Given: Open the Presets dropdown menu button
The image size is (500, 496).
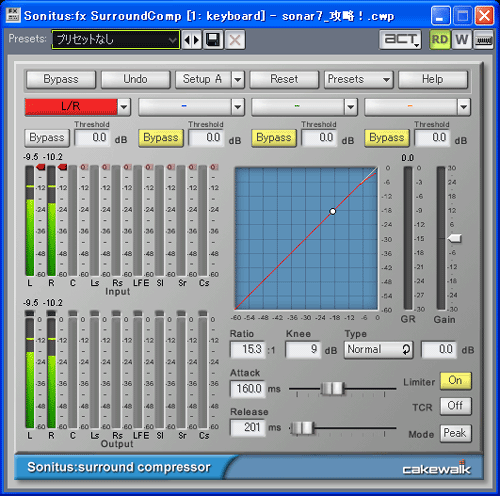Looking at the screenshot, I should pos(359,79).
